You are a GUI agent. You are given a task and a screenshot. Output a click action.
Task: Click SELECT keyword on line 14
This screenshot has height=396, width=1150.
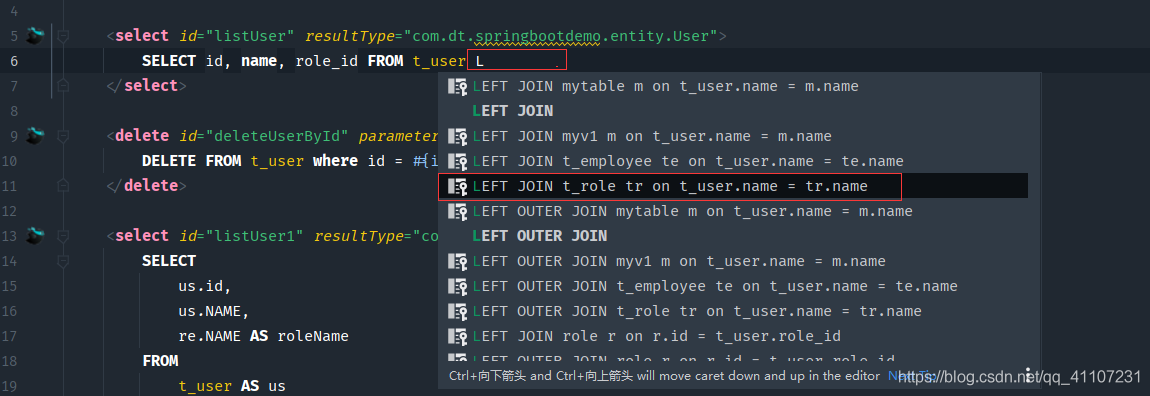click(169, 261)
